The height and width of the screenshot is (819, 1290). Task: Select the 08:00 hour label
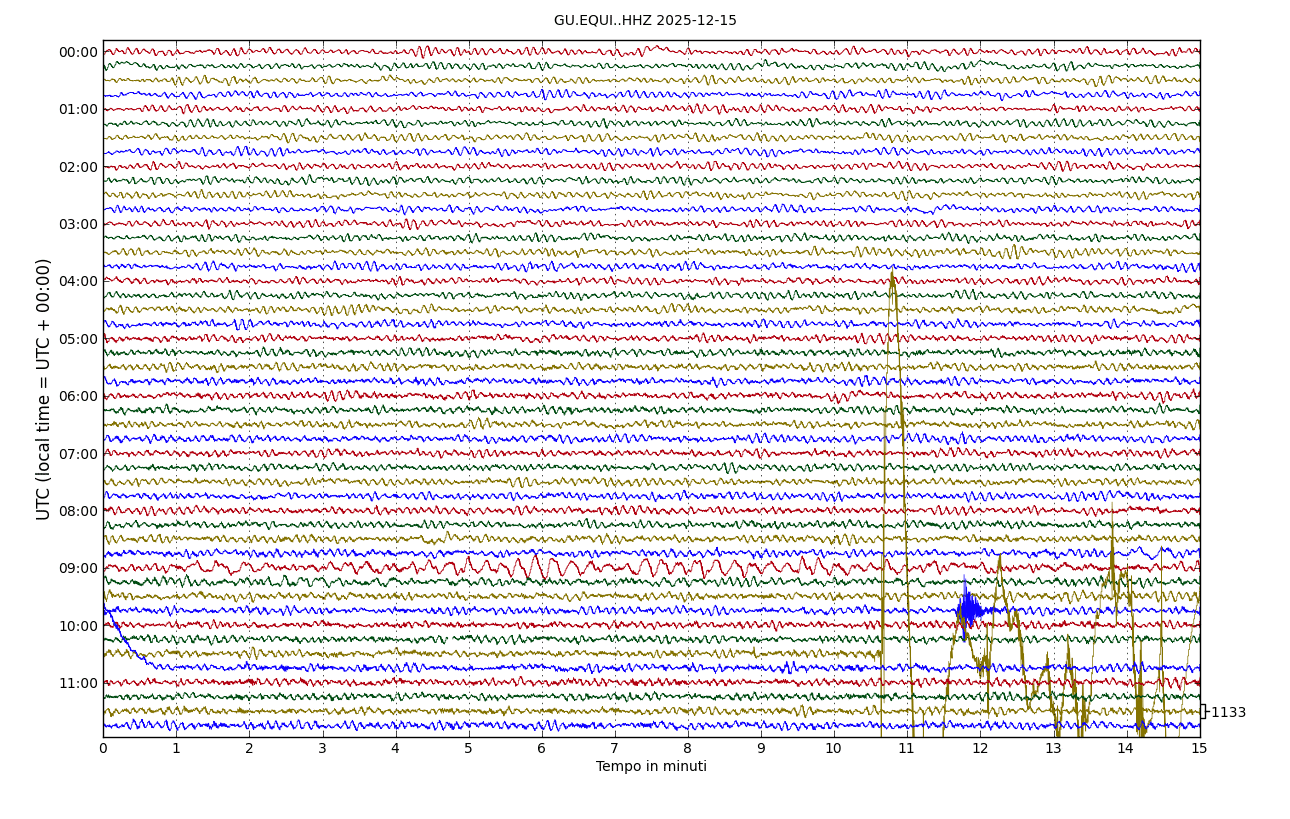(78, 512)
